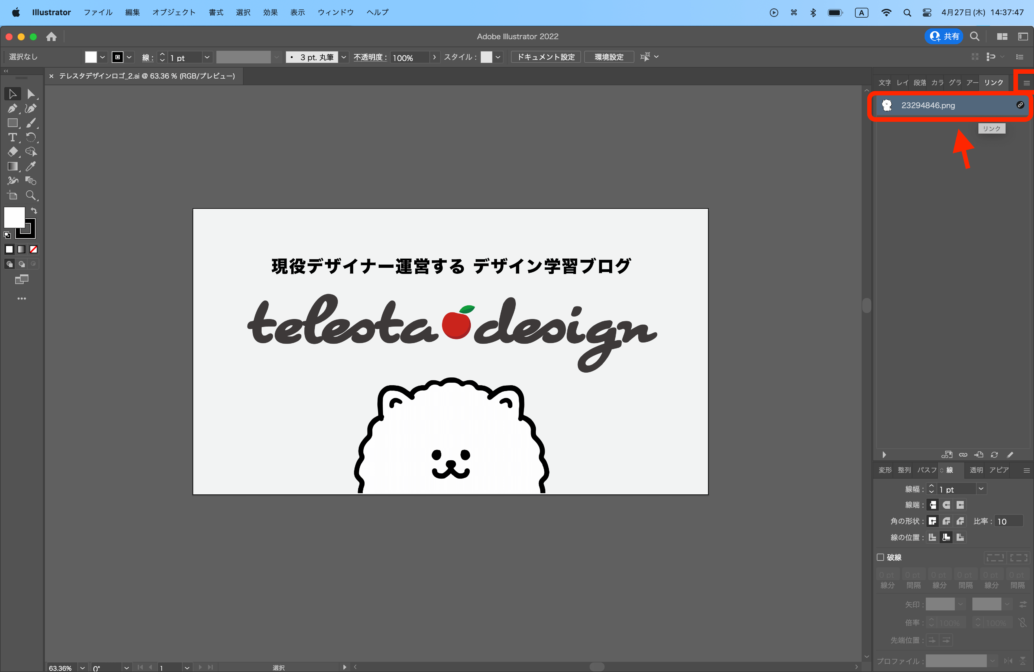1034x672 pixels.
Task: Switch to 透明 panel tab
Action: [x=976, y=470]
